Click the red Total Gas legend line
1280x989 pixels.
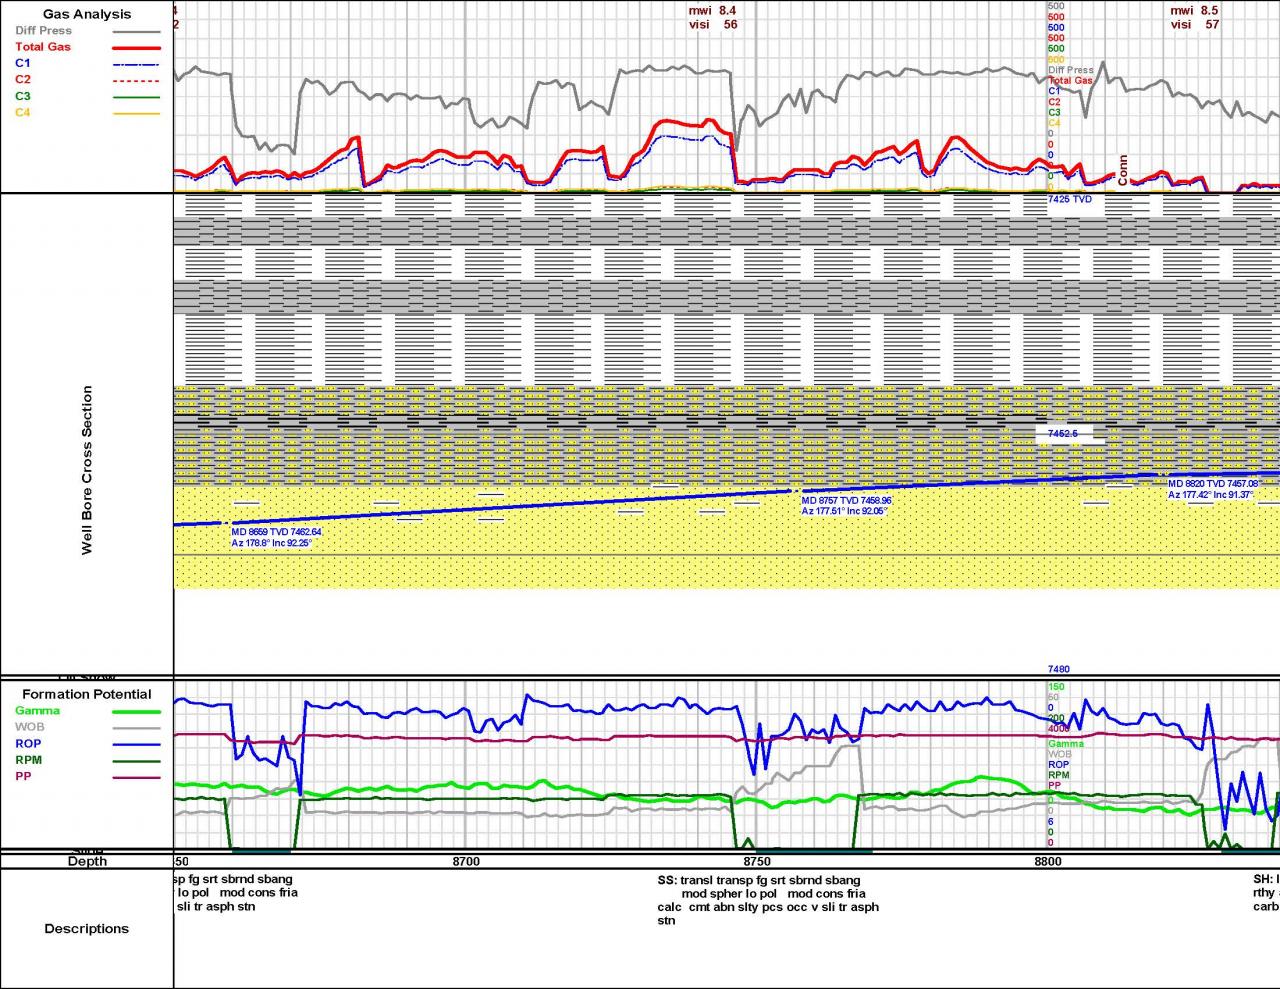point(135,47)
